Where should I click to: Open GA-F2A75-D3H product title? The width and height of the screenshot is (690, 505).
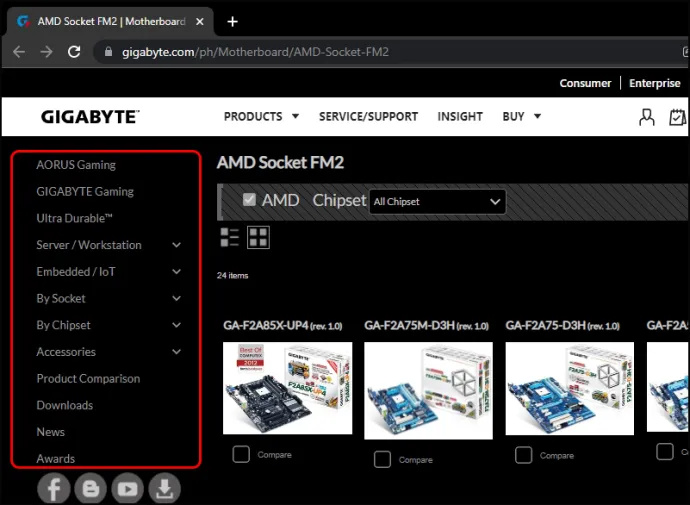click(x=562, y=326)
